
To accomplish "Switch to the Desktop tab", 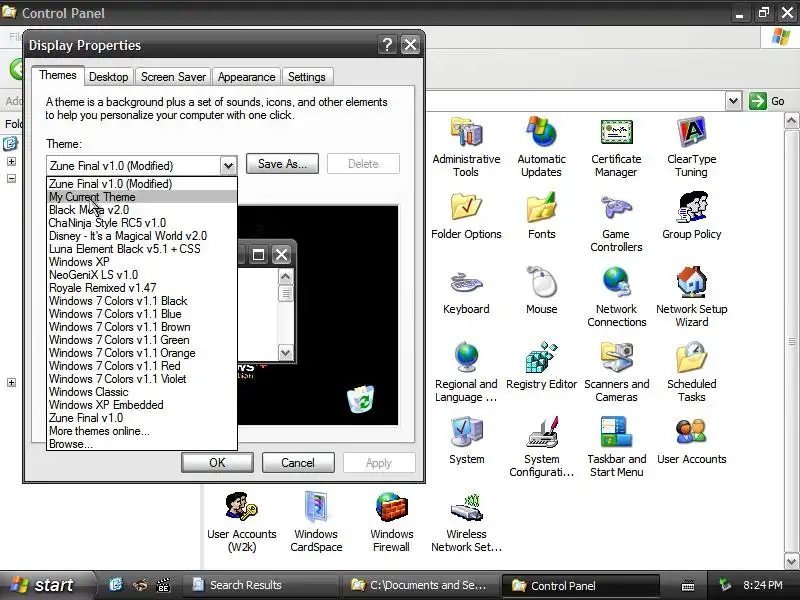I will click(109, 77).
